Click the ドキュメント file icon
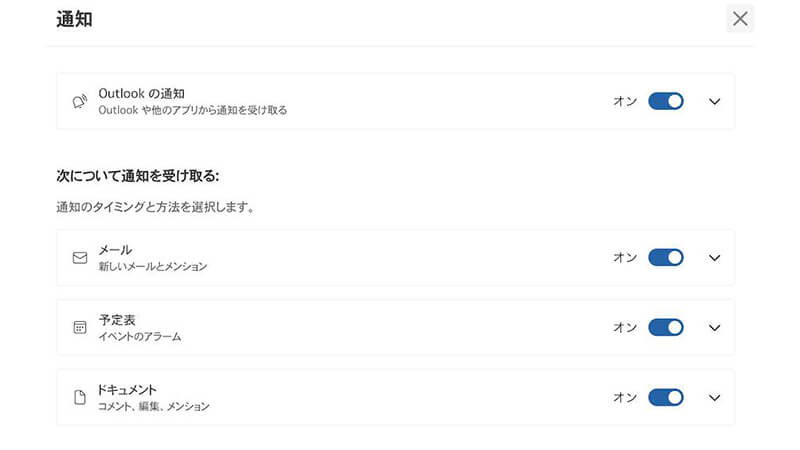The height and width of the screenshot is (450, 800). pos(80,397)
